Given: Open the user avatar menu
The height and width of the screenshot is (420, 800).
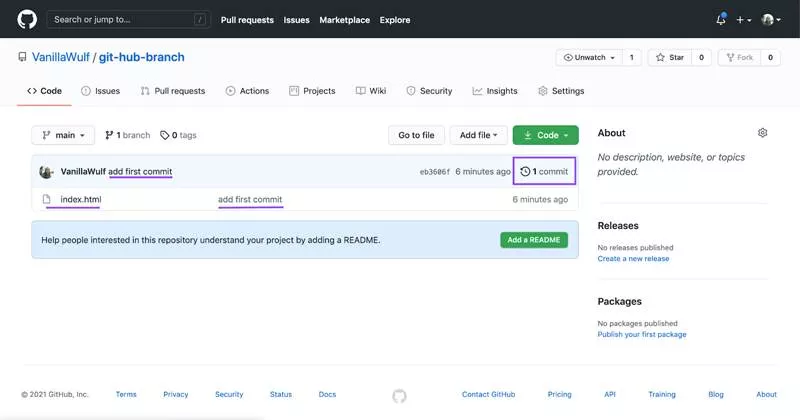Looking at the screenshot, I should (771, 20).
